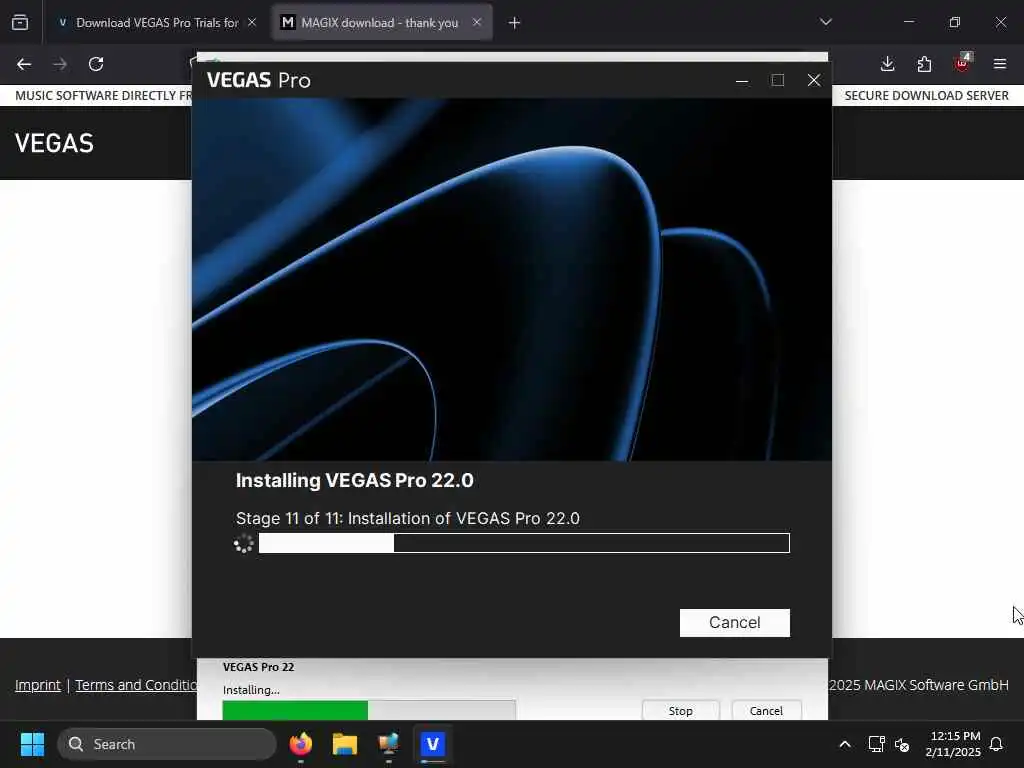Image resolution: width=1024 pixels, height=768 pixels.
Task: Close the Download VEGAS Pro Trials tab
Action: pyautogui.click(x=251, y=23)
